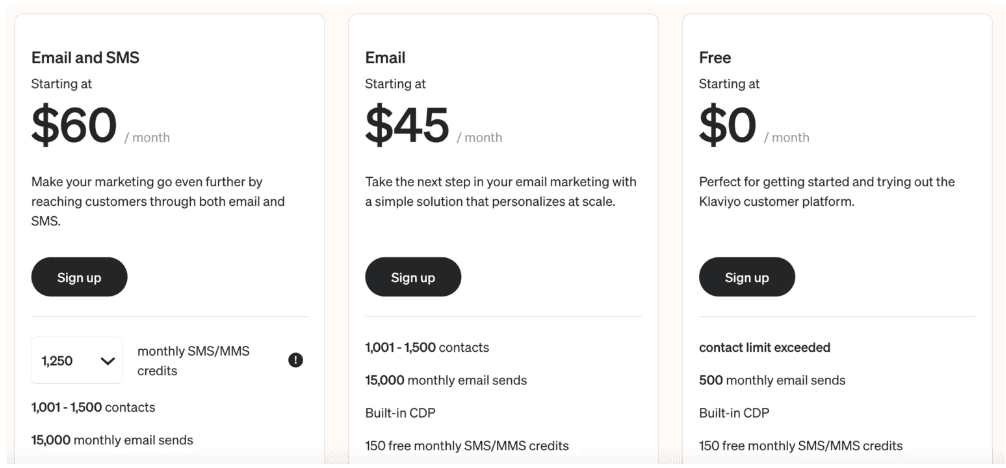1006x468 pixels.
Task: Click the $0 per month price
Action: (x=754, y=125)
